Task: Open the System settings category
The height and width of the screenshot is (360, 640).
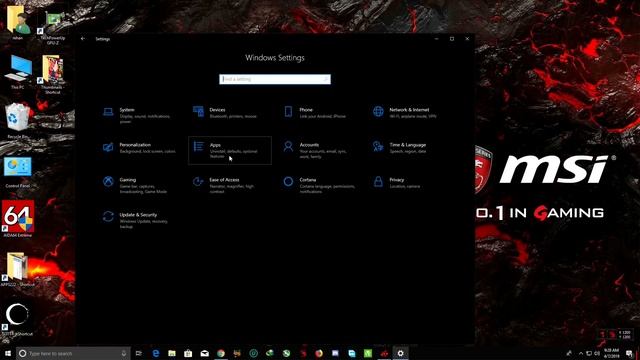Action: pos(140,116)
